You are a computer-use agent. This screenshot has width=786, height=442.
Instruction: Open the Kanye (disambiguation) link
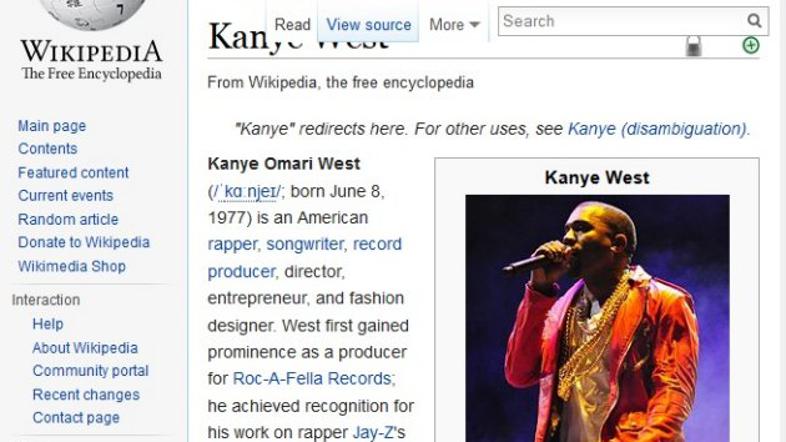pos(658,129)
